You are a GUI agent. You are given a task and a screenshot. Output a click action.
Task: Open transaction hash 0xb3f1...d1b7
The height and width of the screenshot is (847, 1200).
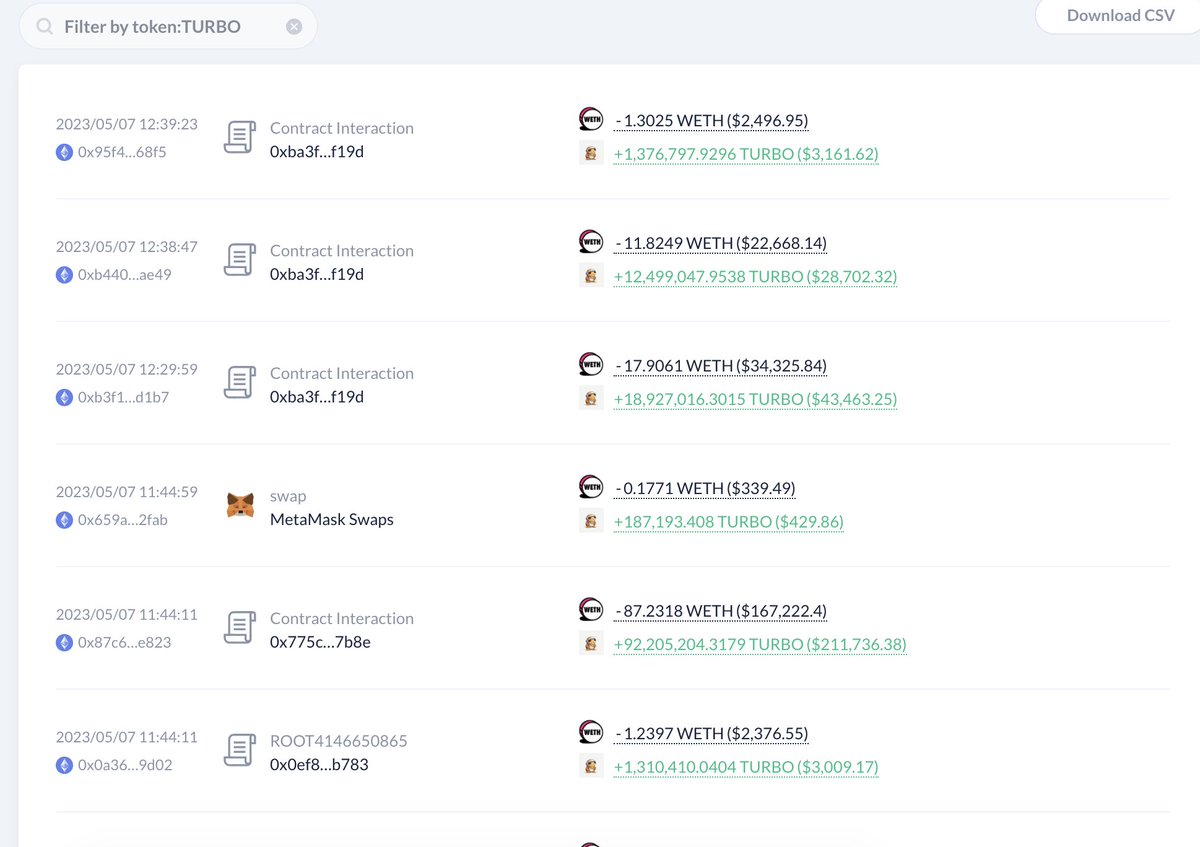(123, 397)
